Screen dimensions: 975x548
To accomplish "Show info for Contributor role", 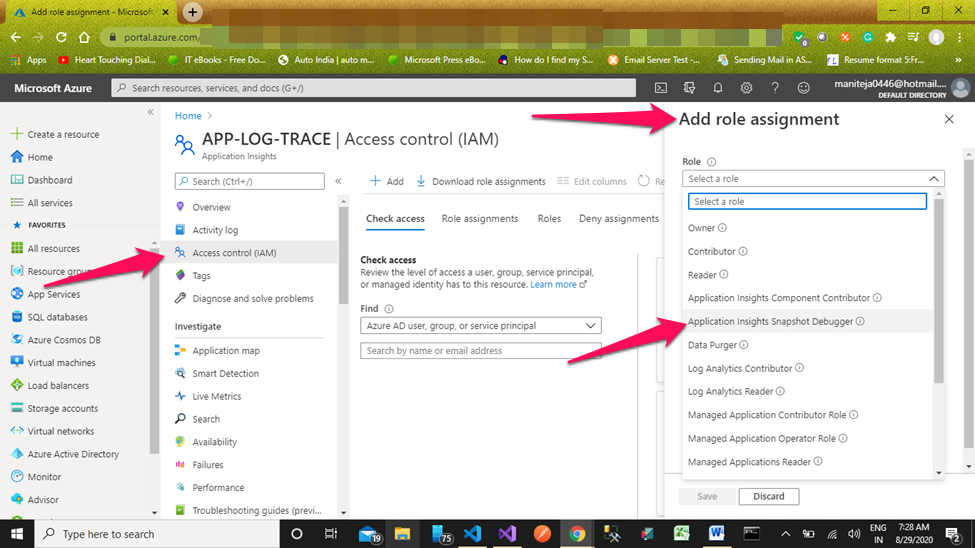I will pos(743,251).
